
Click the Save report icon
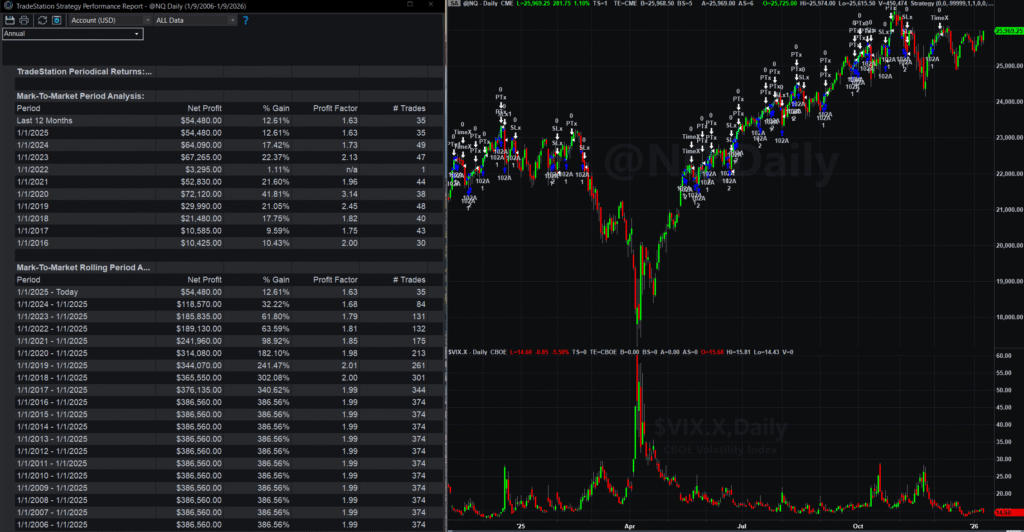[x=9, y=20]
